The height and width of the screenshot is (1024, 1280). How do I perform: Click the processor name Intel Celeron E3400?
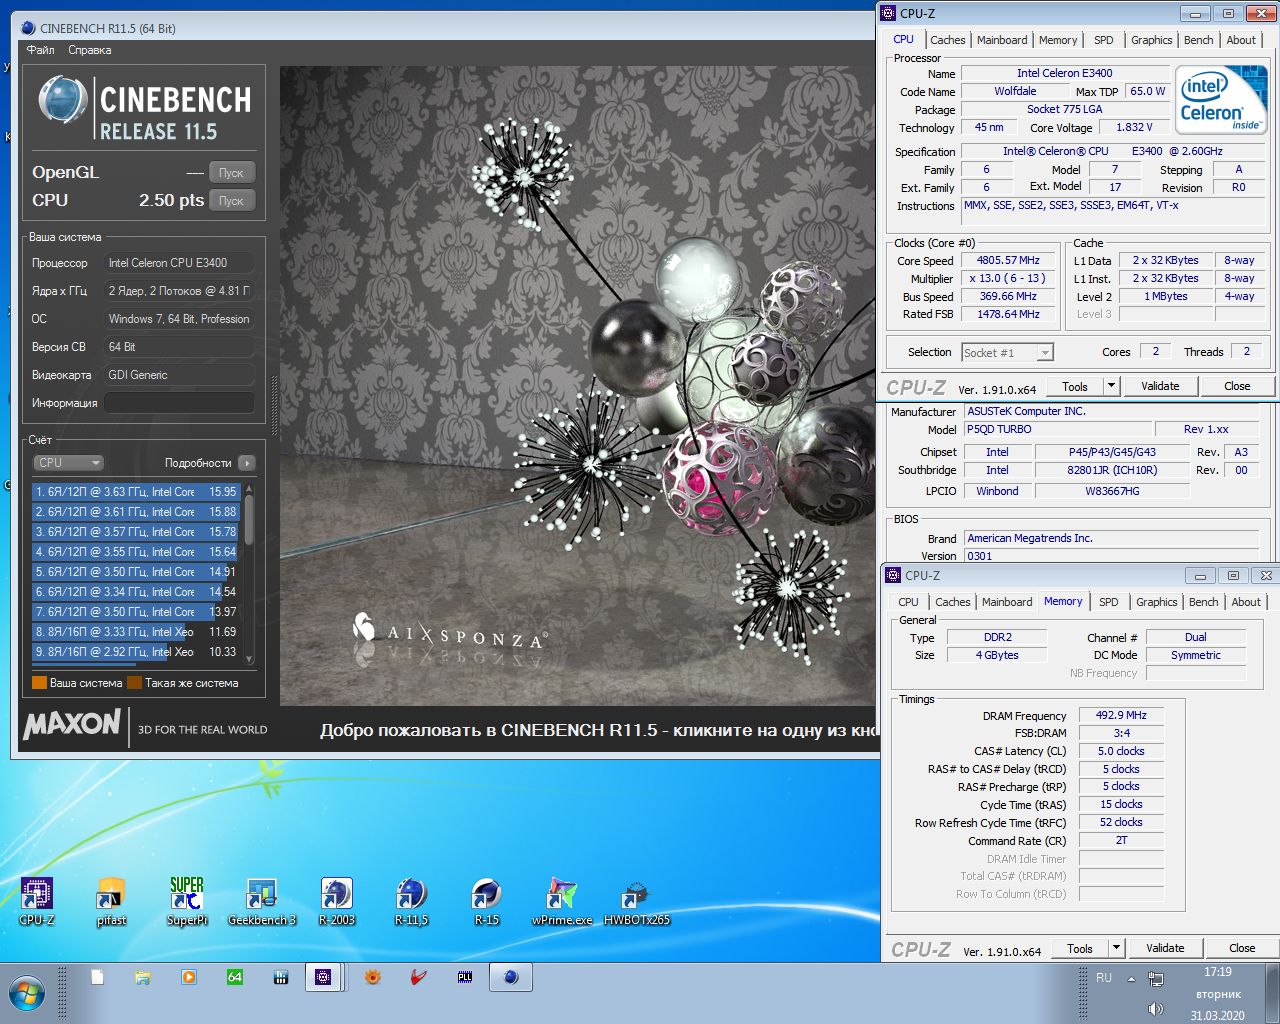1065,73
